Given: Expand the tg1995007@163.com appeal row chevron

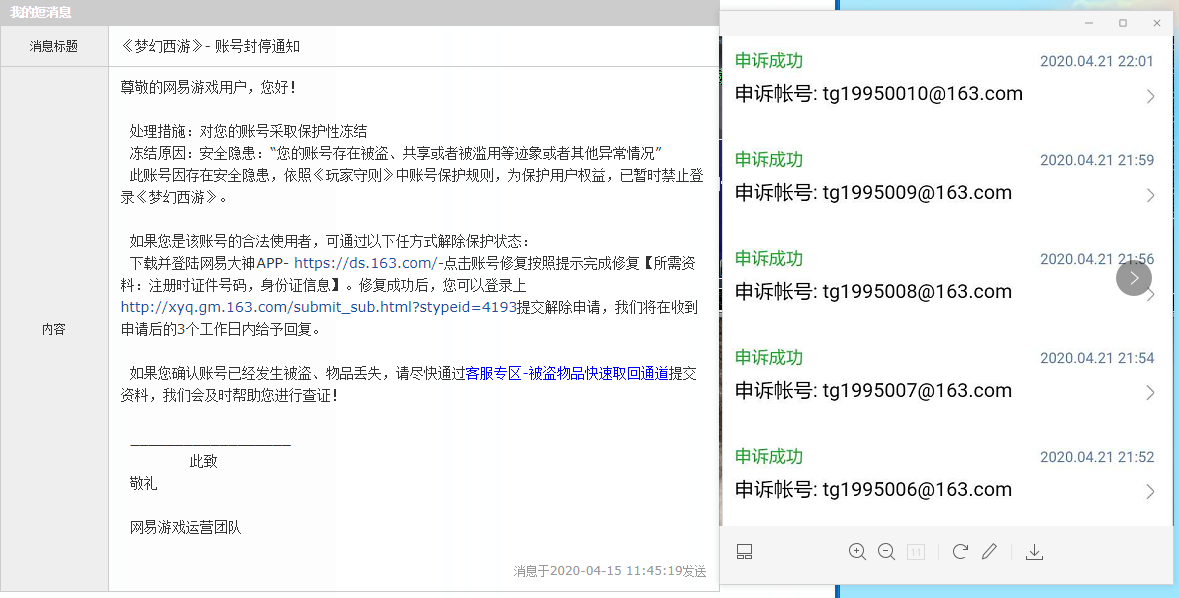Looking at the screenshot, I should tap(1150, 392).
